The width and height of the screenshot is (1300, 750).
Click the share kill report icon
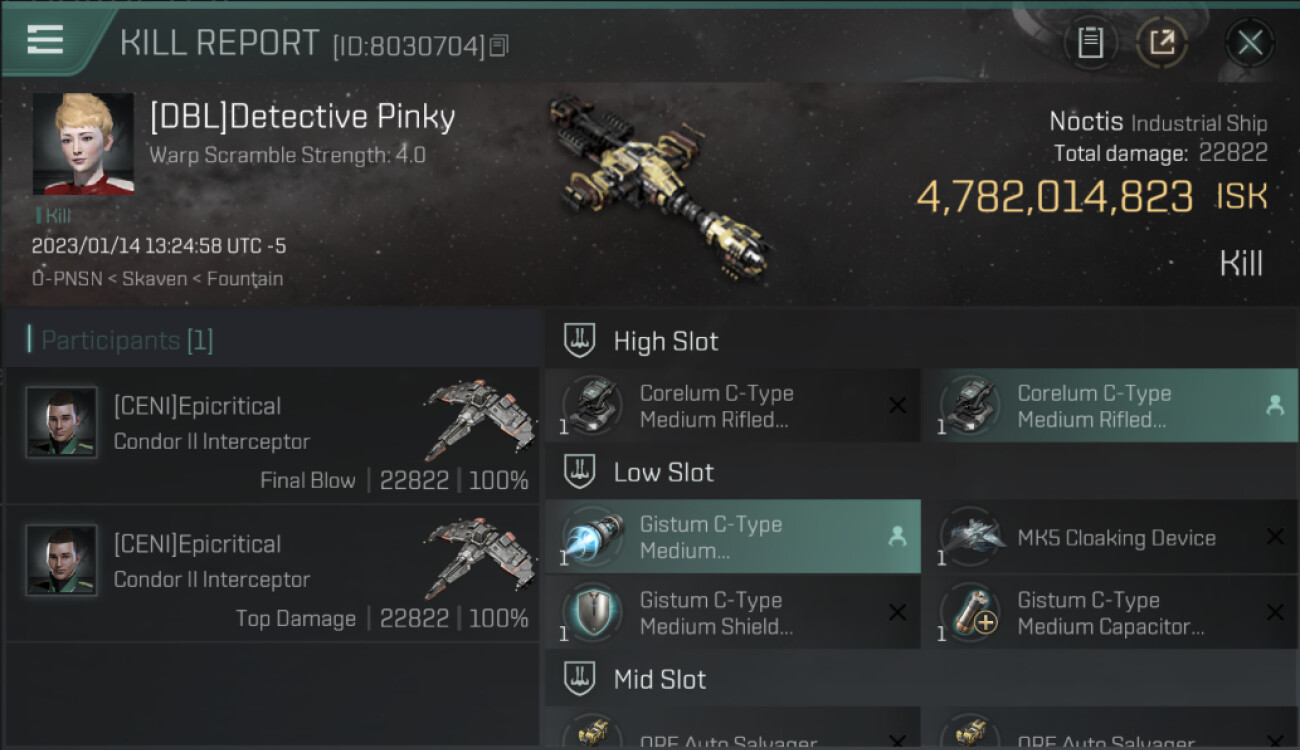1162,43
